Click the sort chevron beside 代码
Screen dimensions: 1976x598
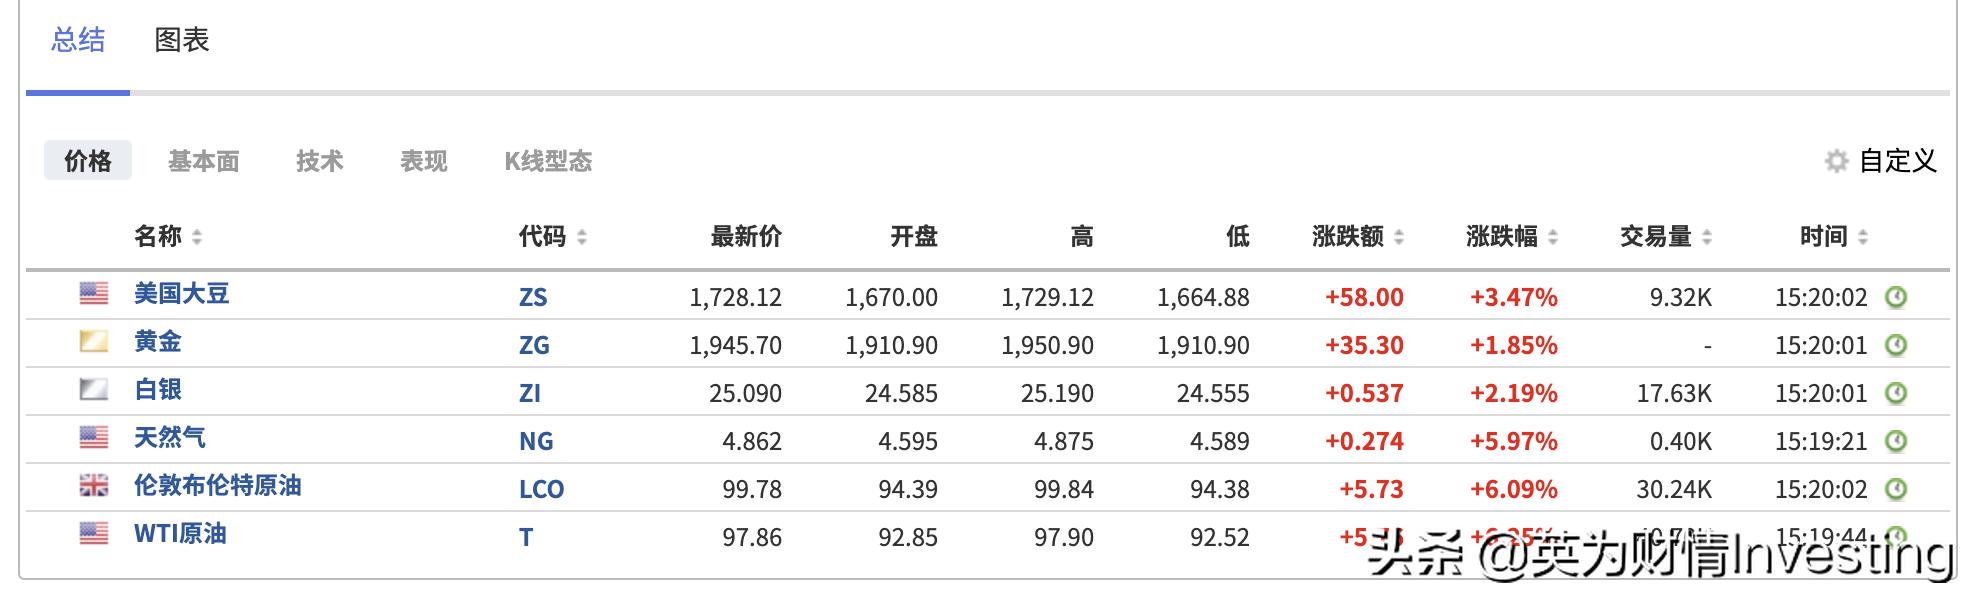click(x=583, y=237)
